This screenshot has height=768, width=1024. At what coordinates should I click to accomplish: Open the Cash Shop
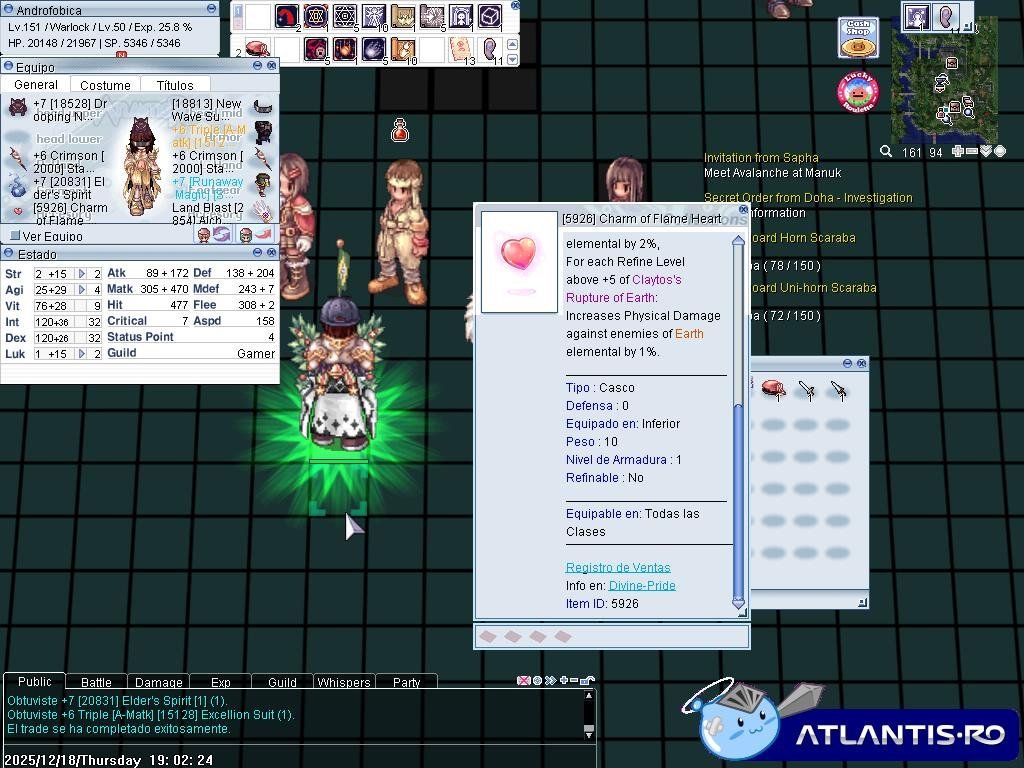tap(858, 38)
